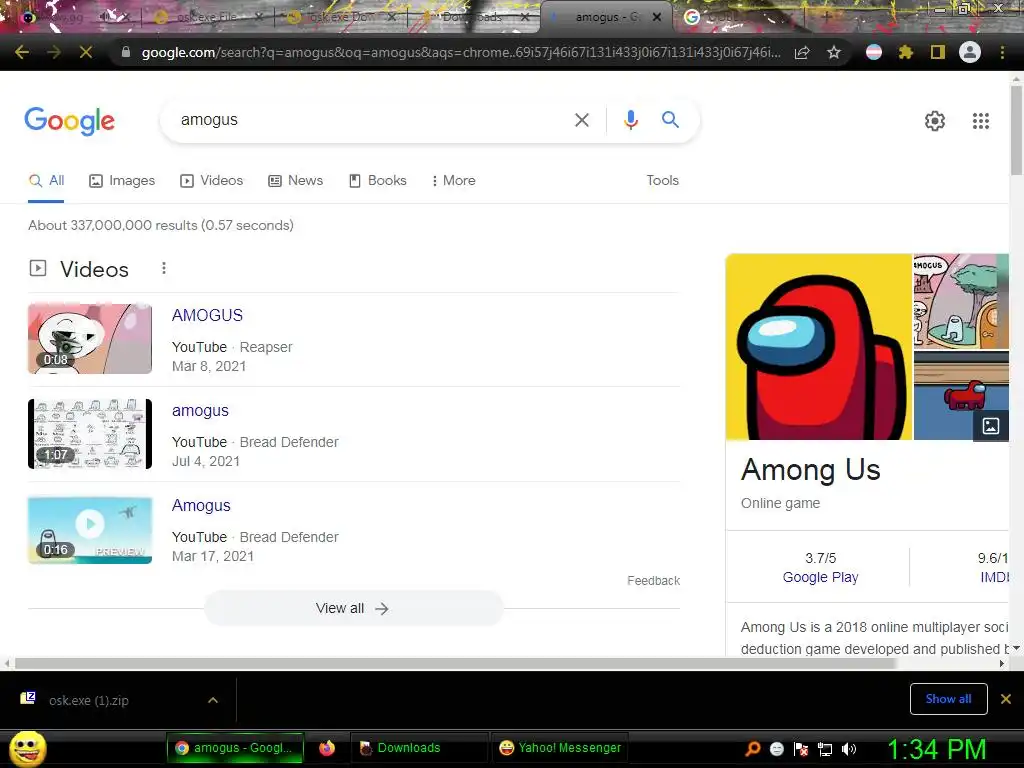This screenshot has width=1024, height=768.
Task: Close the amogus Google tab
Action: (657, 18)
